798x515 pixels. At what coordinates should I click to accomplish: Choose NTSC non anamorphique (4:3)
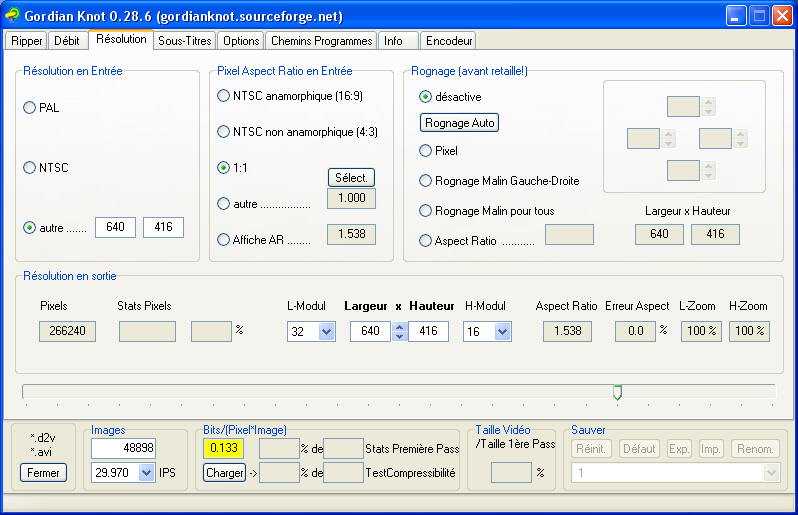(x=297, y=132)
